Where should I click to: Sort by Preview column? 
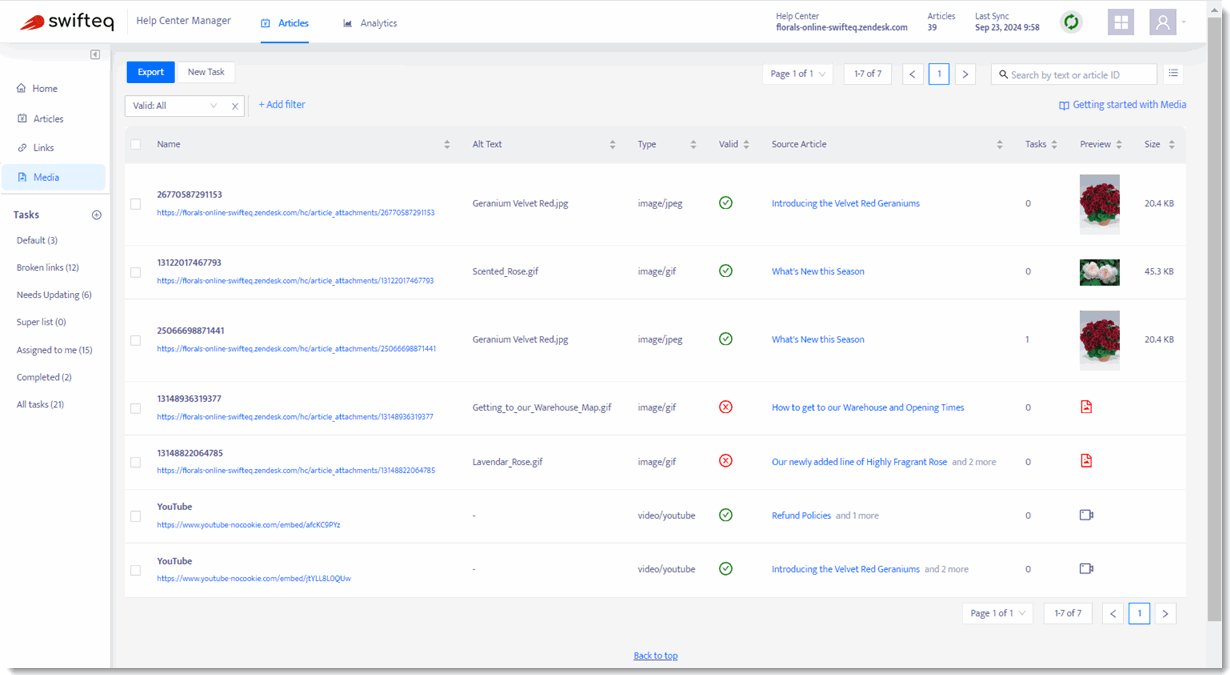1120,144
